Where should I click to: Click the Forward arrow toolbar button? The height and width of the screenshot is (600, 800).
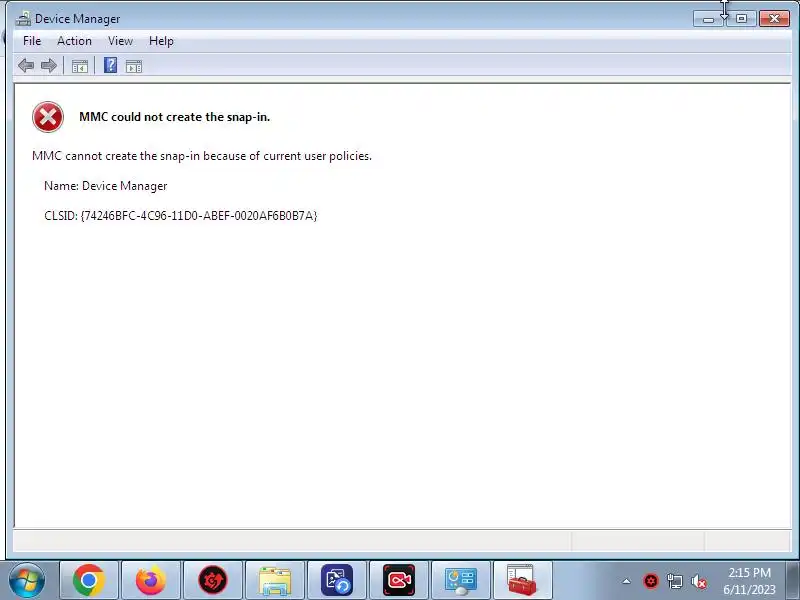click(48, 66)
